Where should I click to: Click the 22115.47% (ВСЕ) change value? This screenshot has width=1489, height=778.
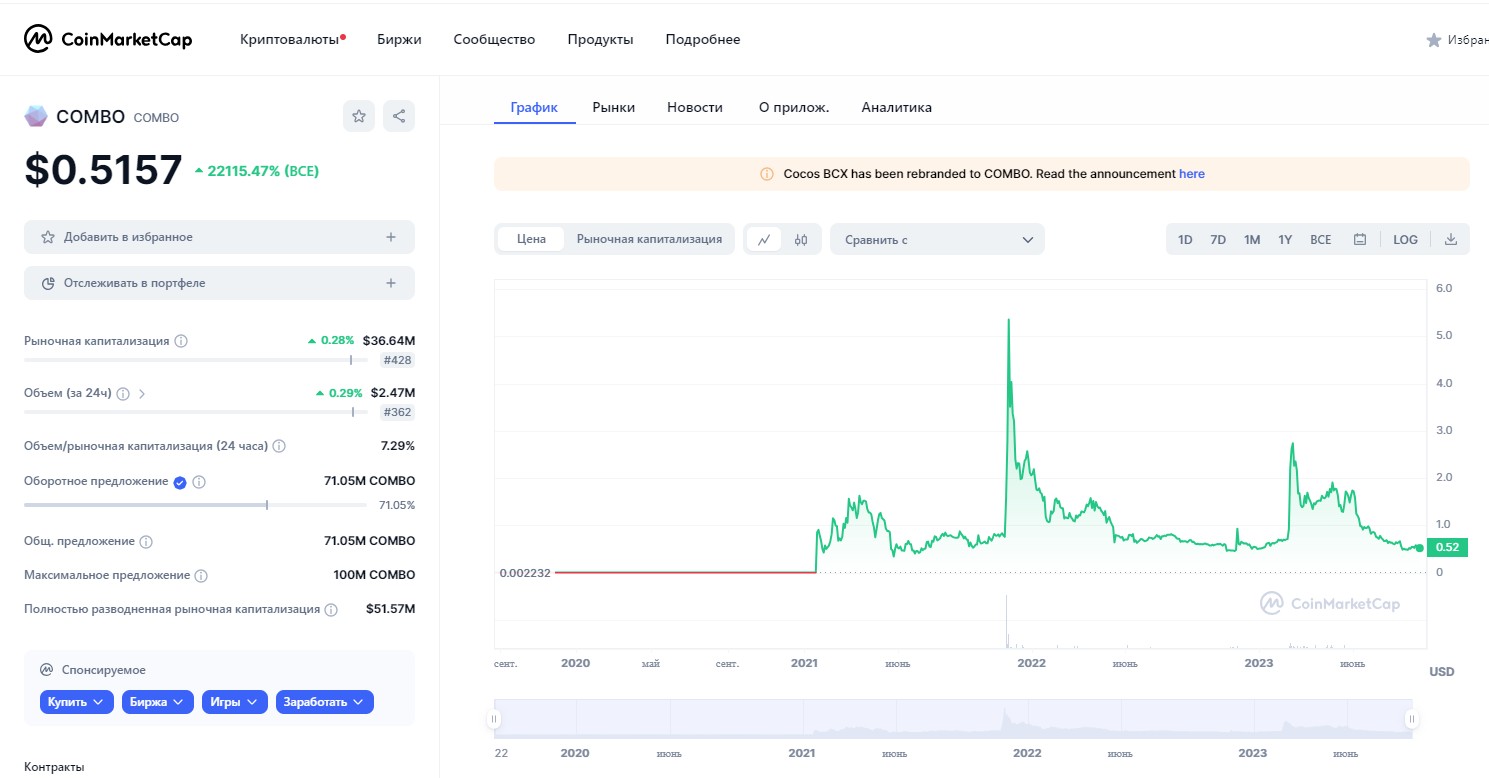[257, 171]
